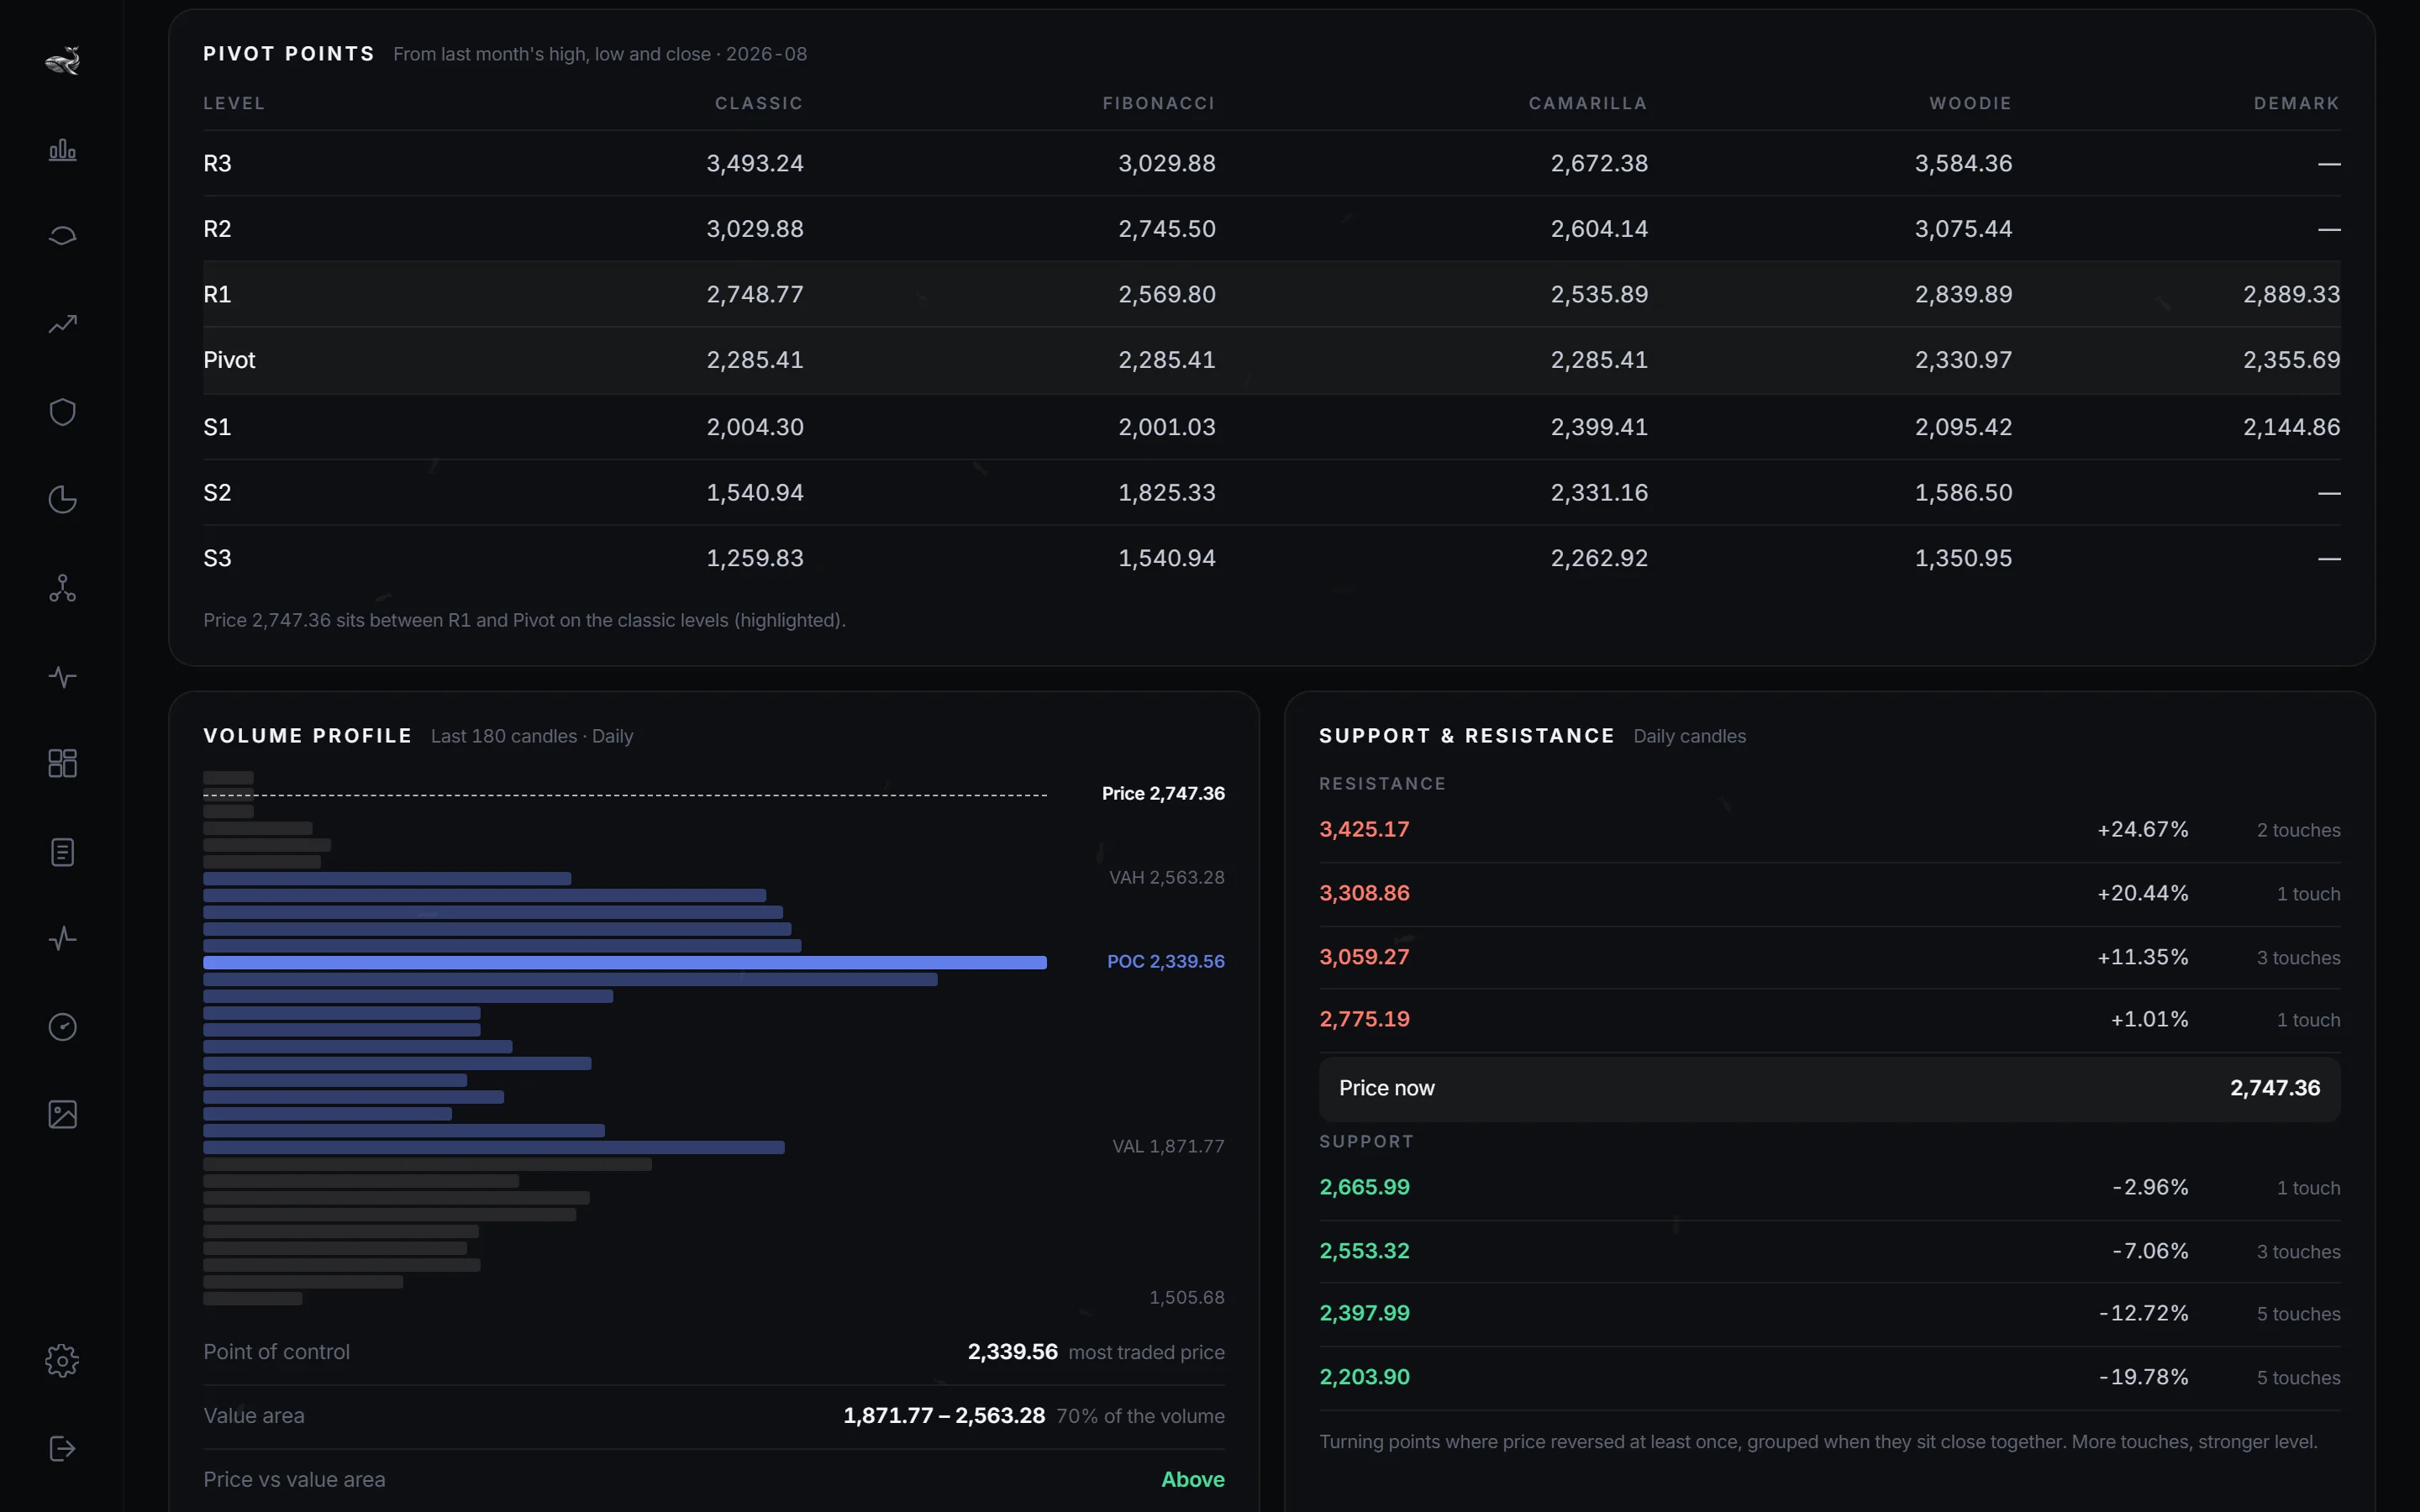Select support level 2,665.99
Viewport: 2420px width, 1512px height.
(1364, 1187)
